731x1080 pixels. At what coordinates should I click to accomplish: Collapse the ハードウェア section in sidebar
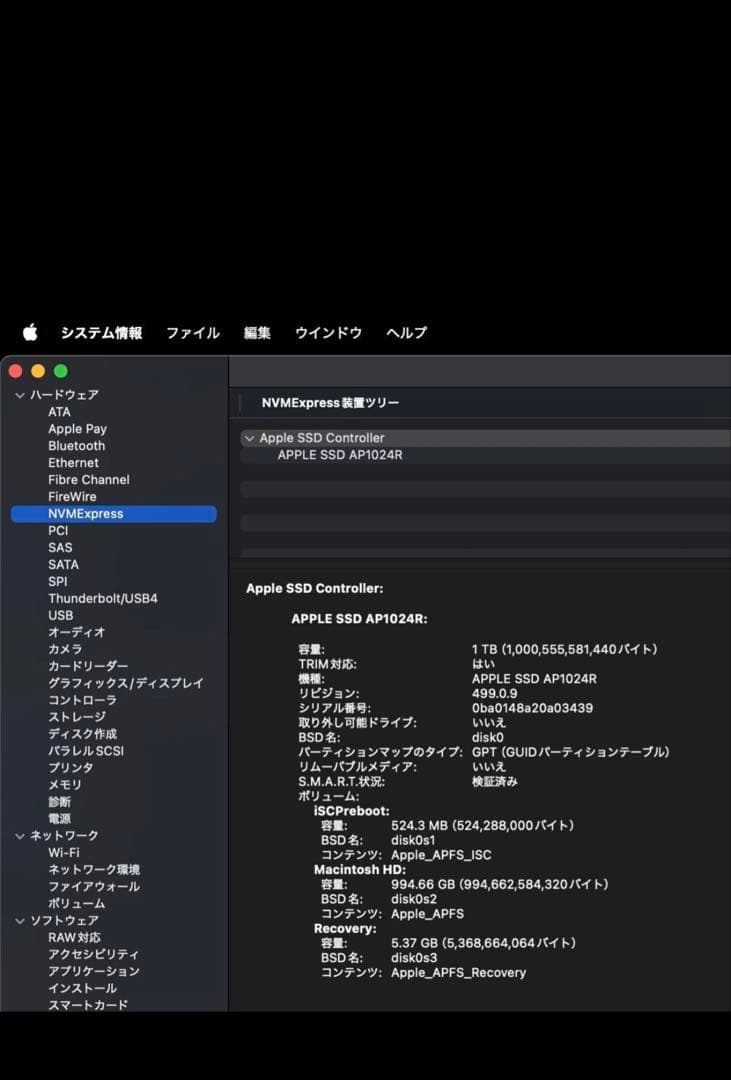pos(20,395)
